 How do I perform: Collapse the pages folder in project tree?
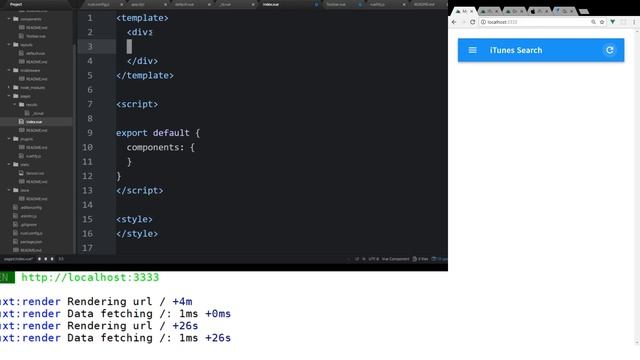pos(9,96)
